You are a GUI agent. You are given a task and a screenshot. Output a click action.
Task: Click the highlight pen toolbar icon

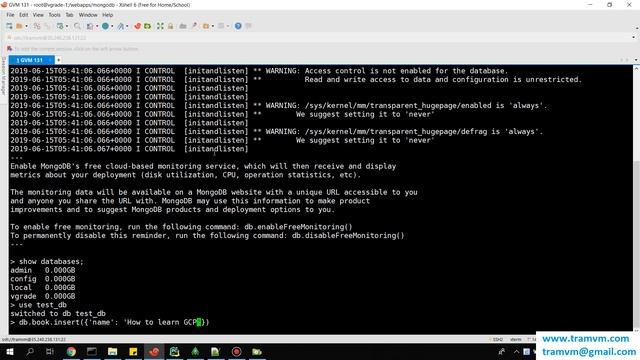tap(194, 26)
